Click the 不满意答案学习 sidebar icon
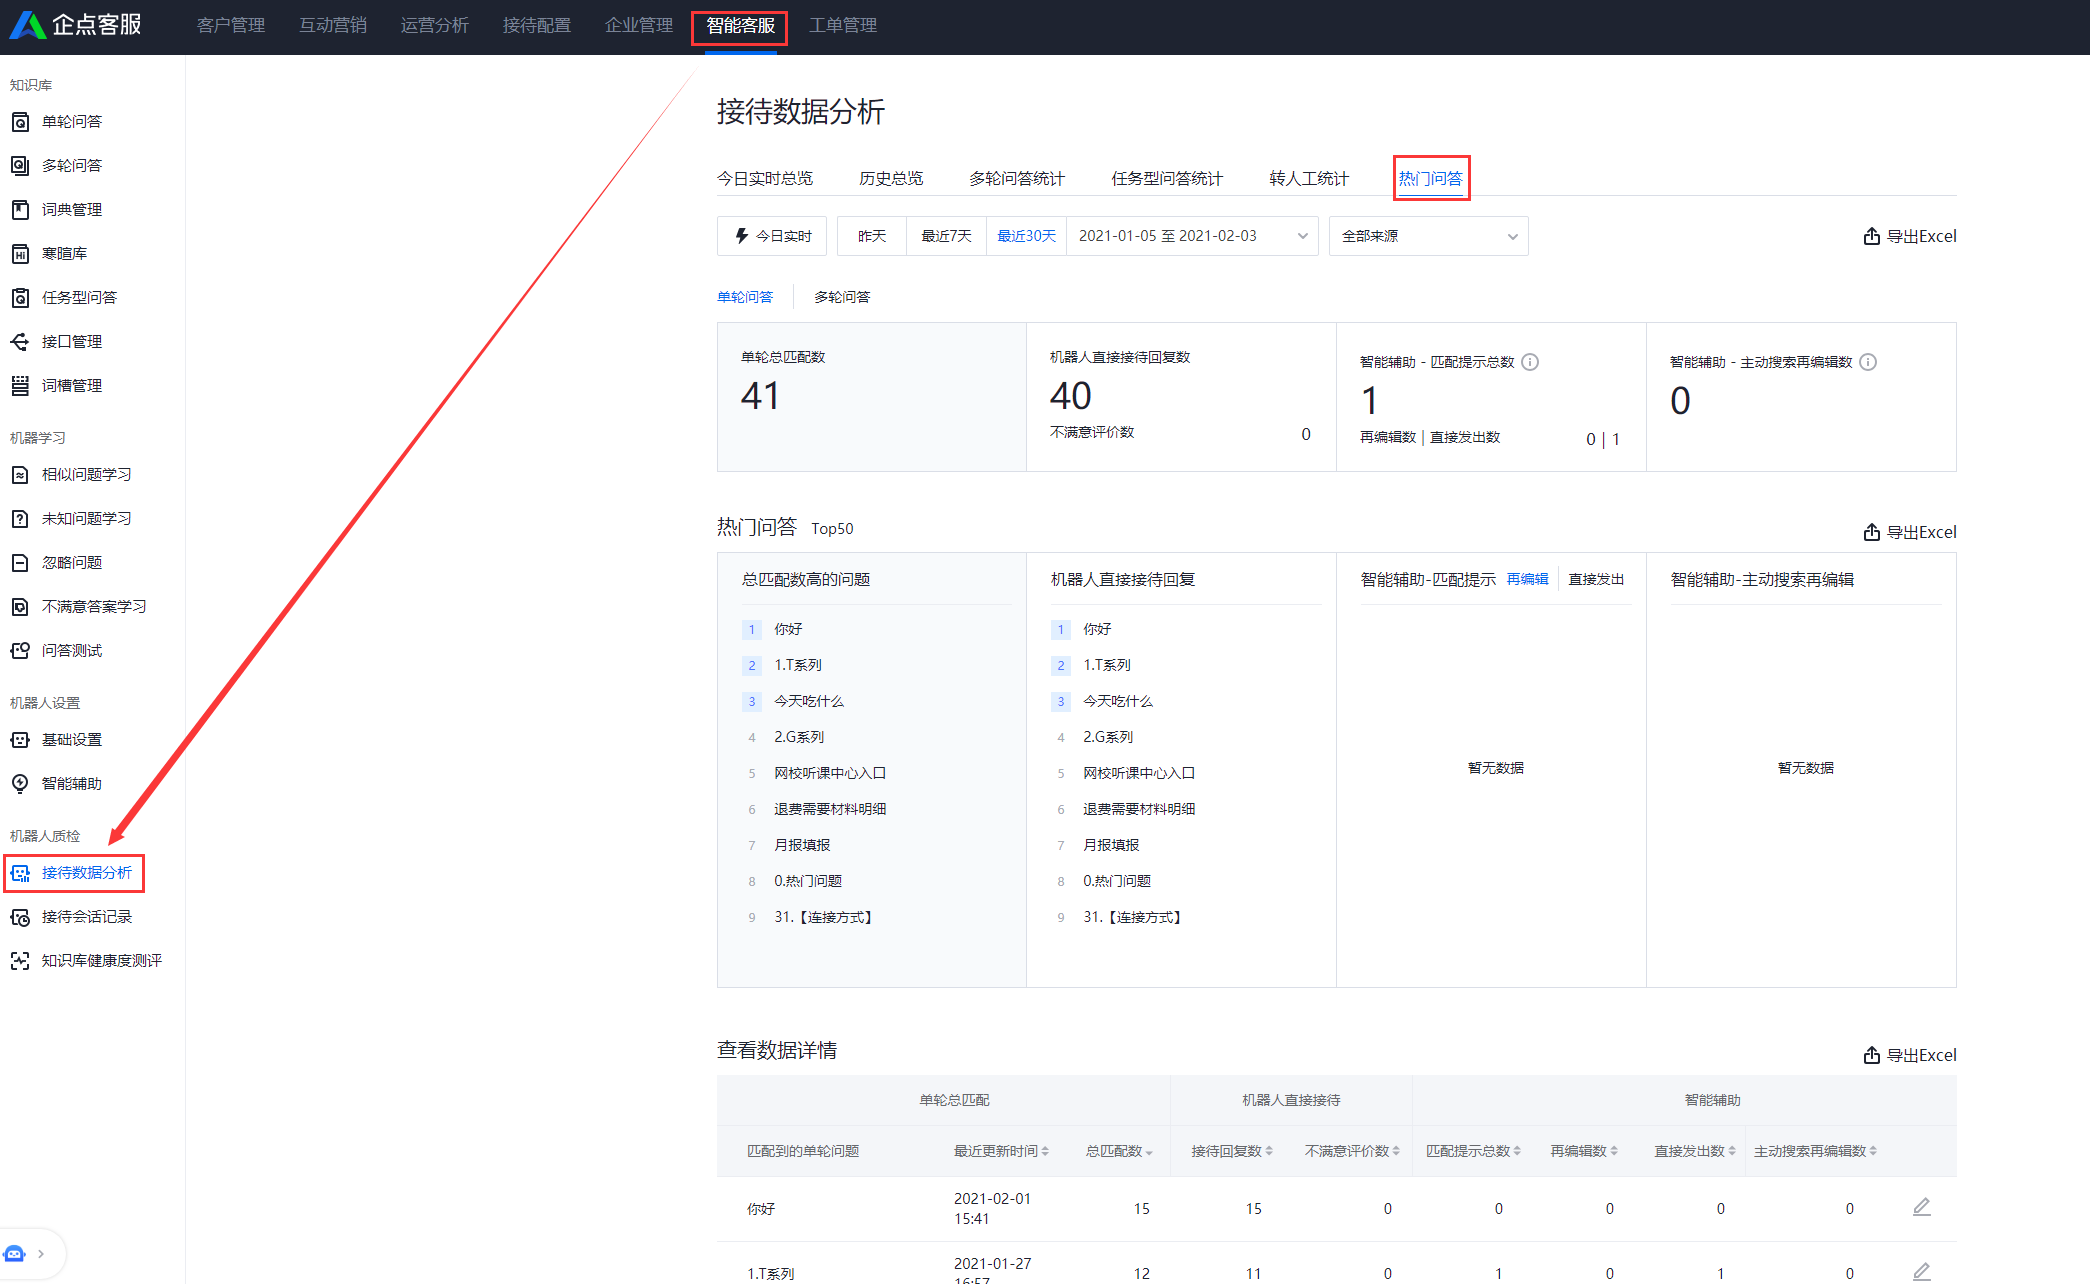This screenshot has width=2090, height=1284. pos(20,607)
